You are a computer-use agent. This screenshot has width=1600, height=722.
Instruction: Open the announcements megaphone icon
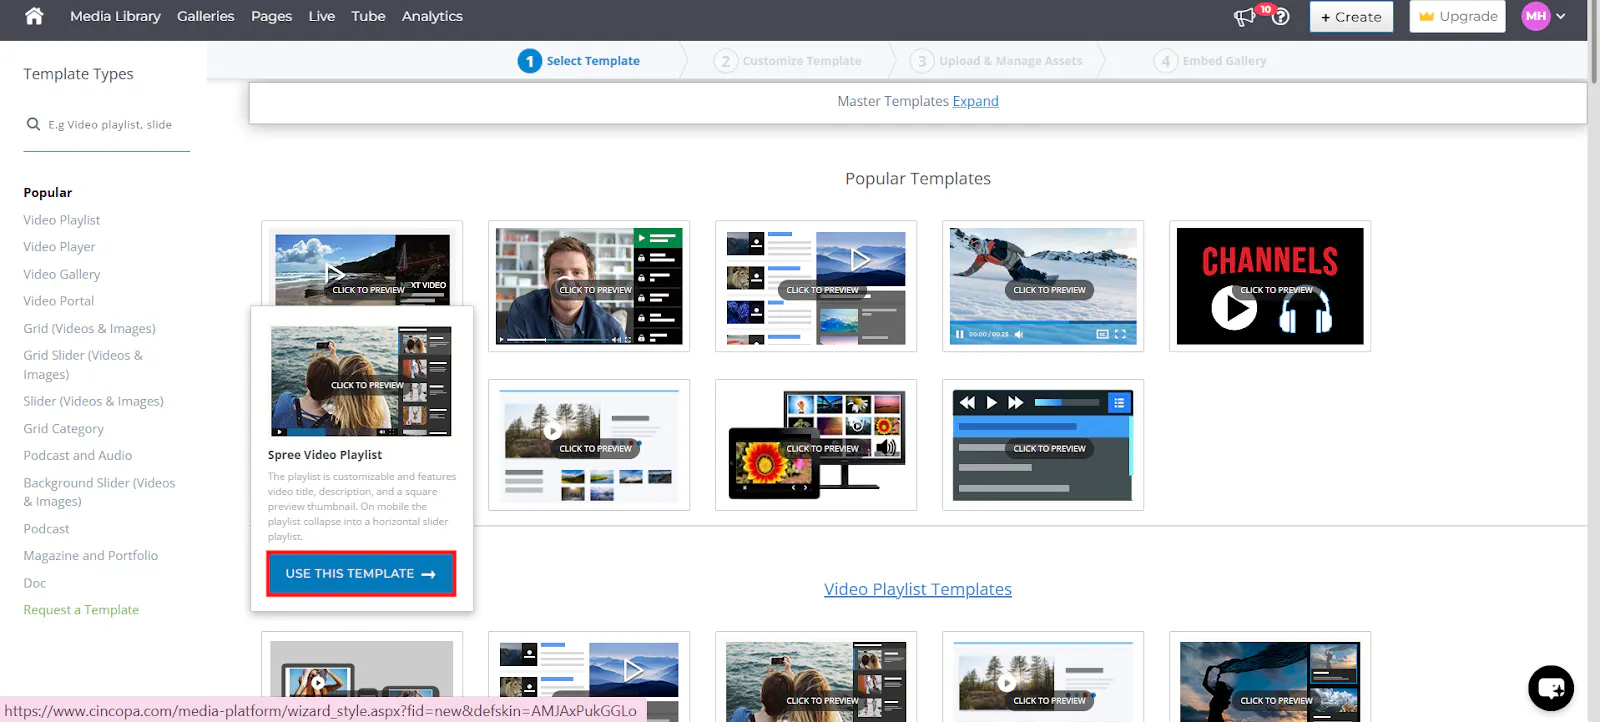[x=1245, y=17]
